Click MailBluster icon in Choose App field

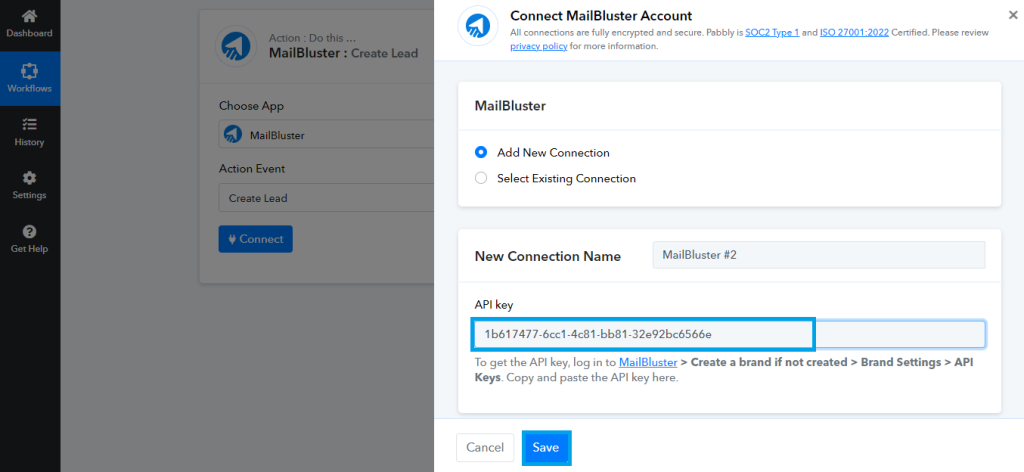click(233, 134)
